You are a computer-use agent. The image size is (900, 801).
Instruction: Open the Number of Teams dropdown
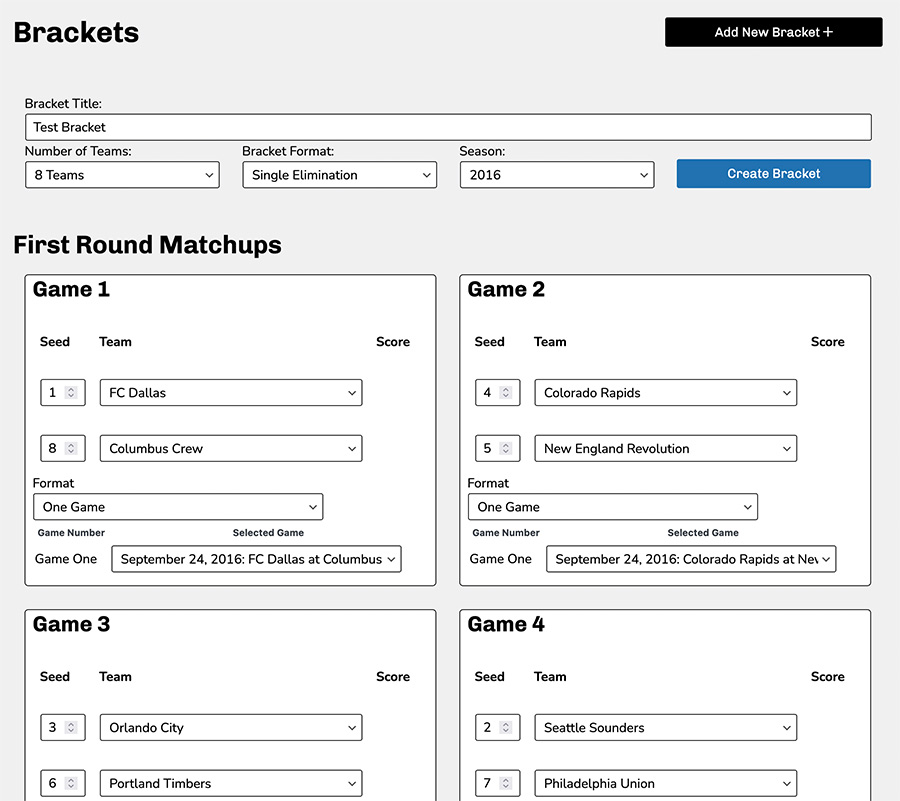tap(122, 175)
